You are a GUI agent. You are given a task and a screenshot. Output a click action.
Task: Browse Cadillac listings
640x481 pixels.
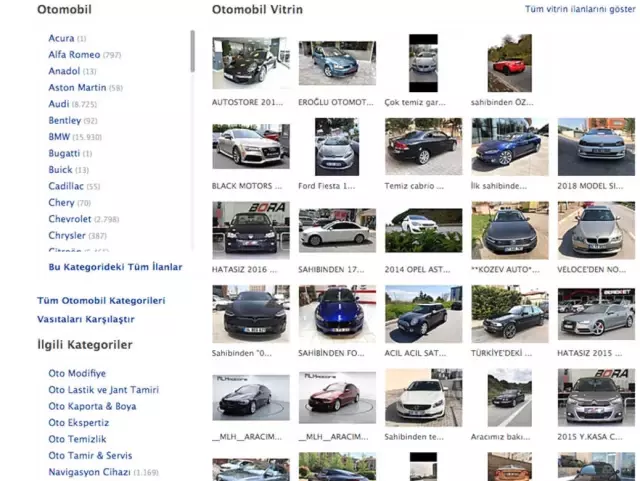(x=66, y=186)
